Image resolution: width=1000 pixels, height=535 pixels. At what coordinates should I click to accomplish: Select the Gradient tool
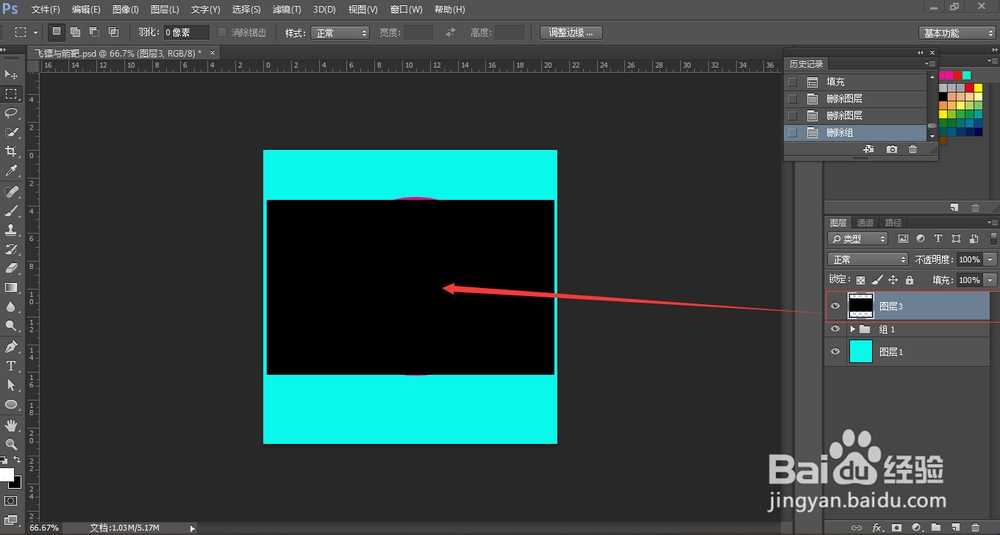pos(11,288)
